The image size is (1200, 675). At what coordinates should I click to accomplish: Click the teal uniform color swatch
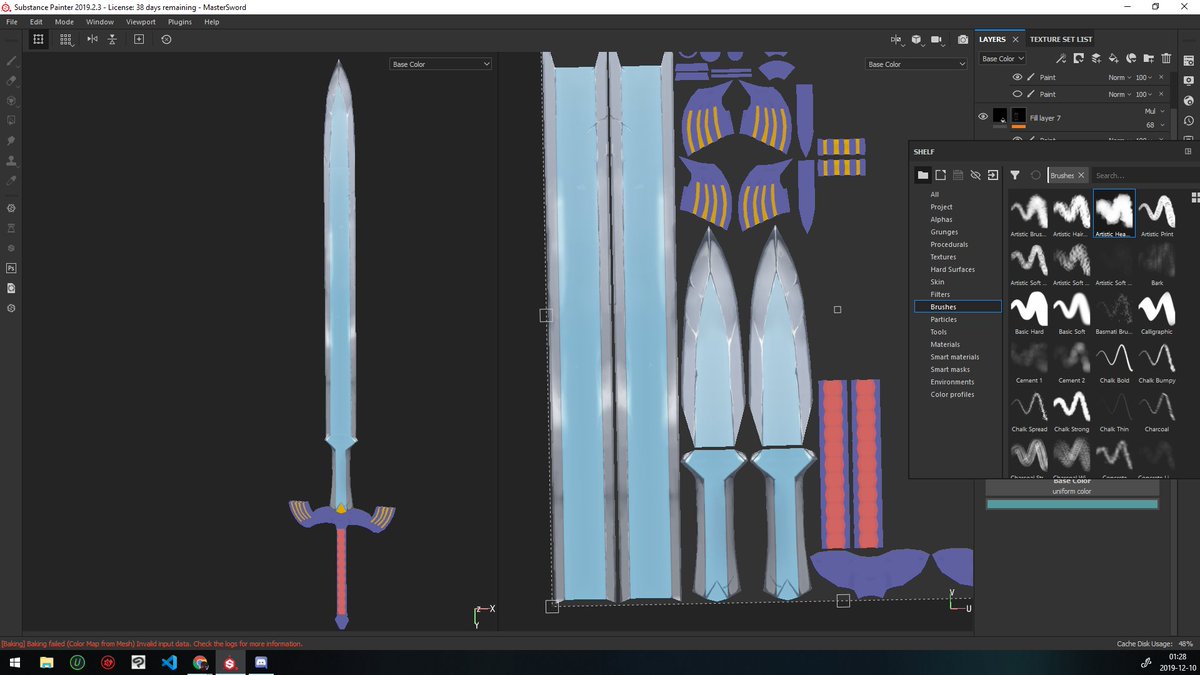pos(1072,504)
